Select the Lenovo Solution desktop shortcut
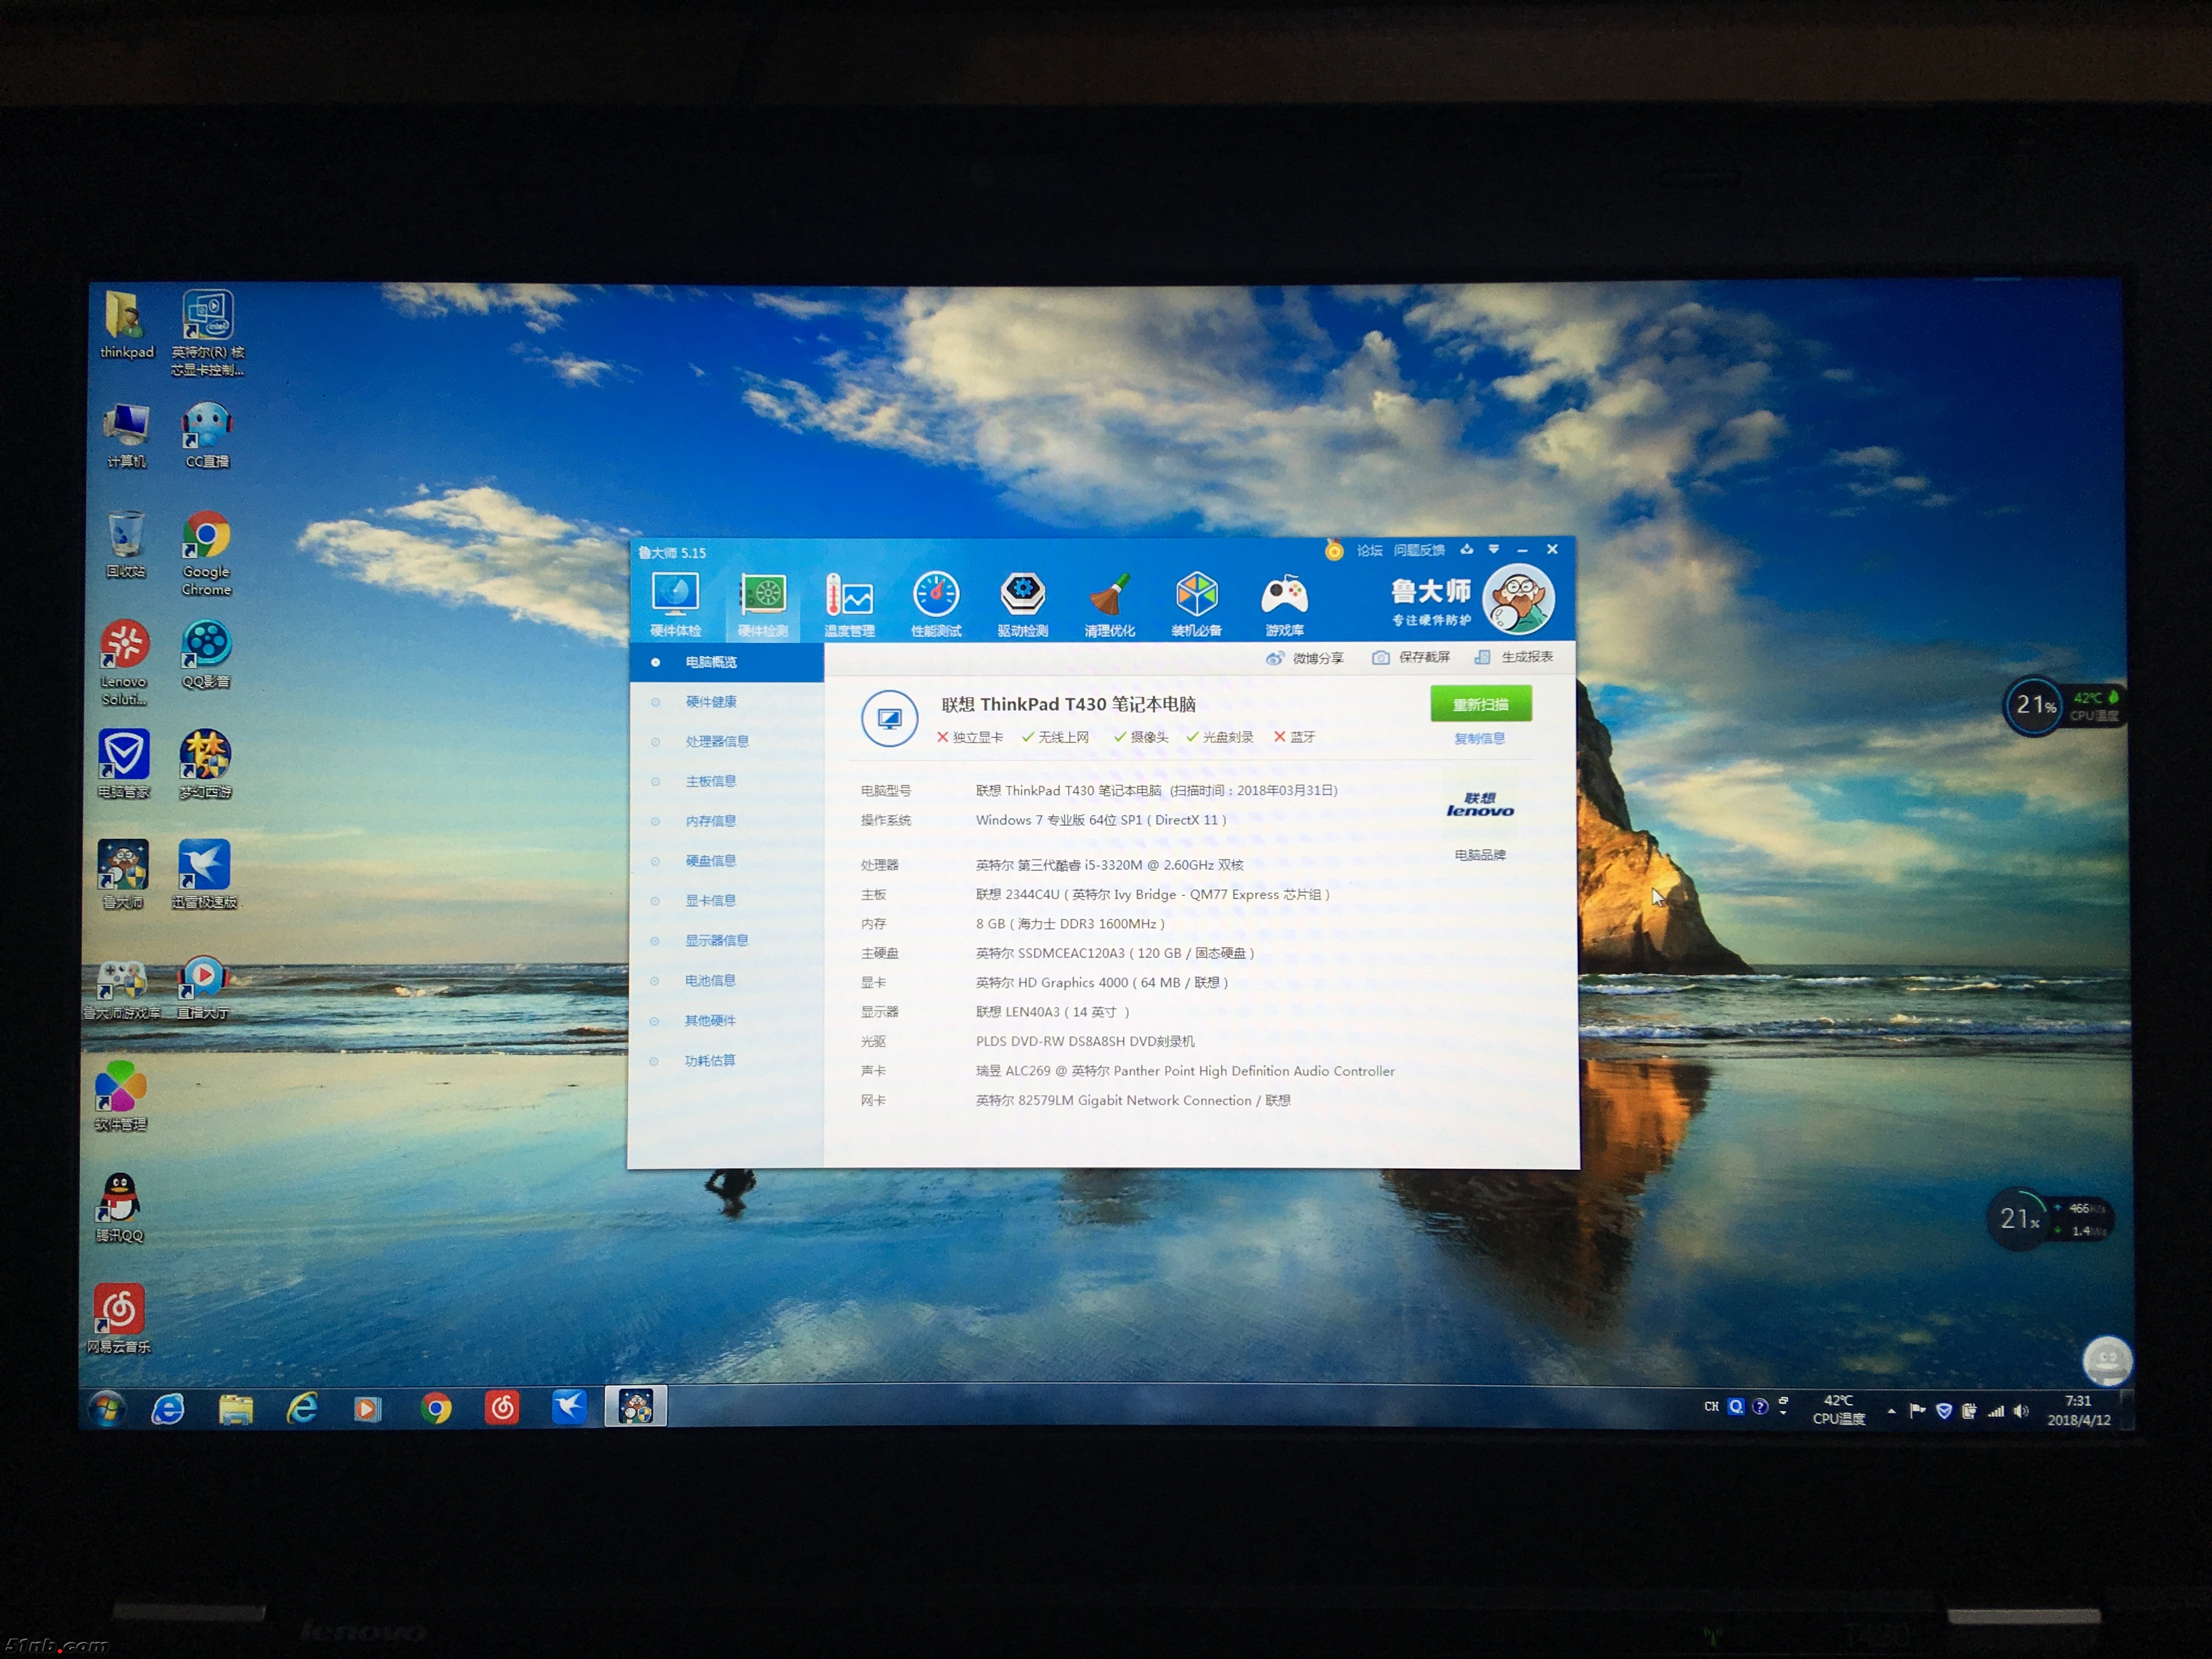The height and width of the screenshot is (1659, 2212). pyautogui.click(x=124, y=664)
